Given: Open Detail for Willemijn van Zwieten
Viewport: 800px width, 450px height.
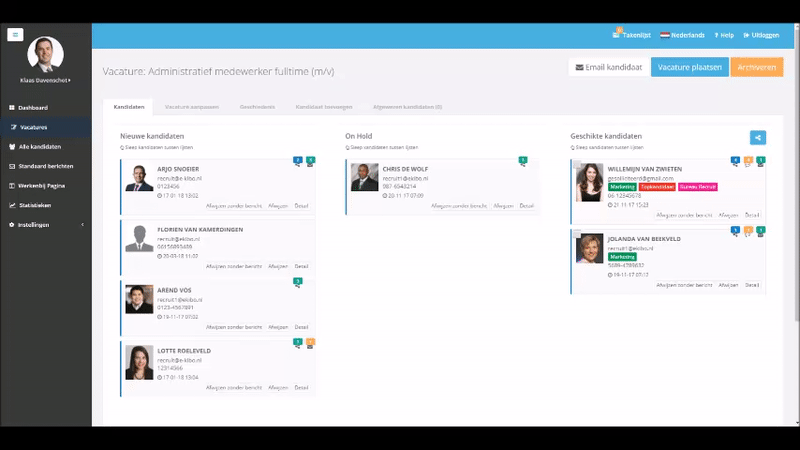Looking at the screenshot, I should (x=752, y=215).
